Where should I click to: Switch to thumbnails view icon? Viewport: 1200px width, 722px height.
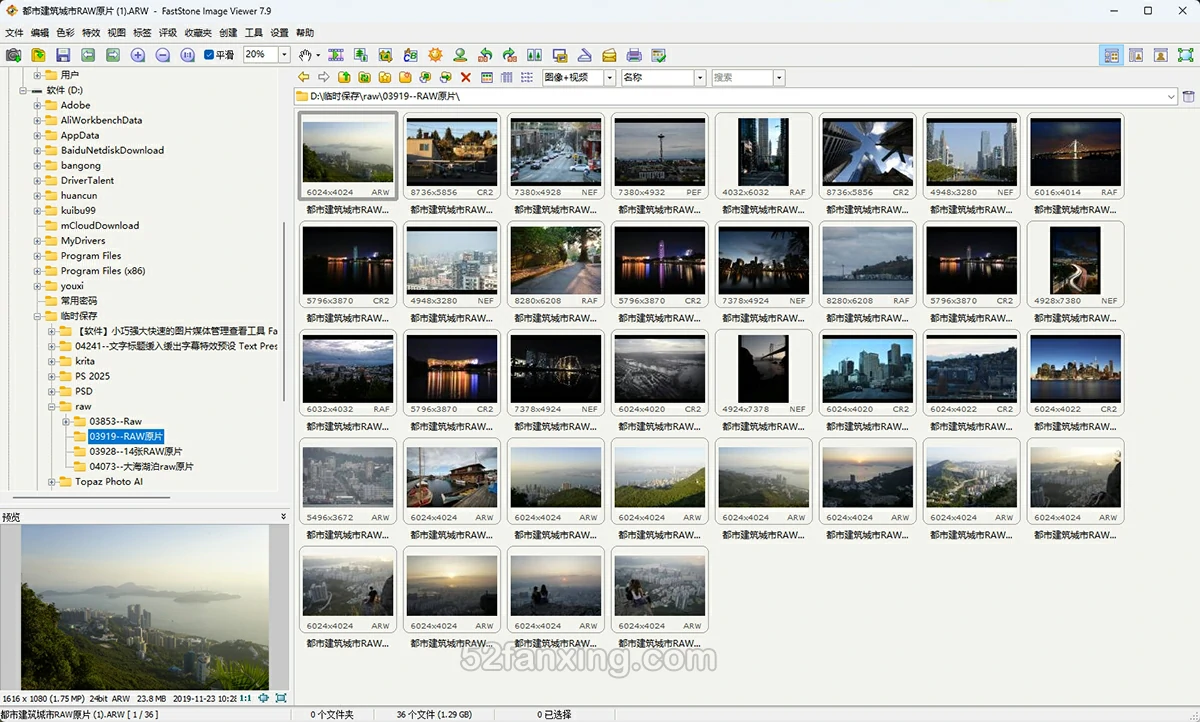pos(486,77)
